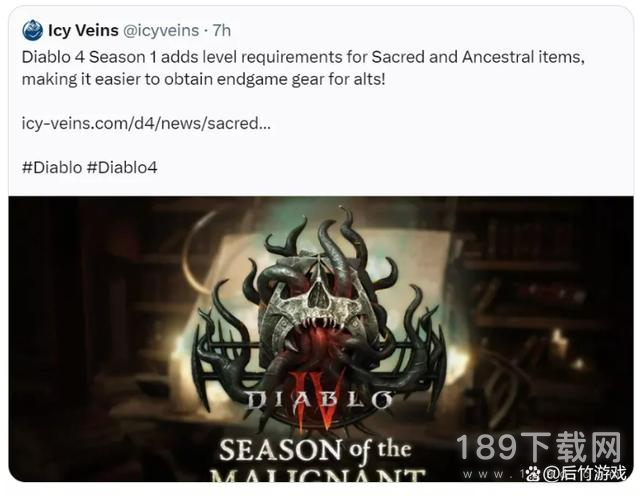
Task: Click the DIABLO logo lettering
Action: [319, 400]
